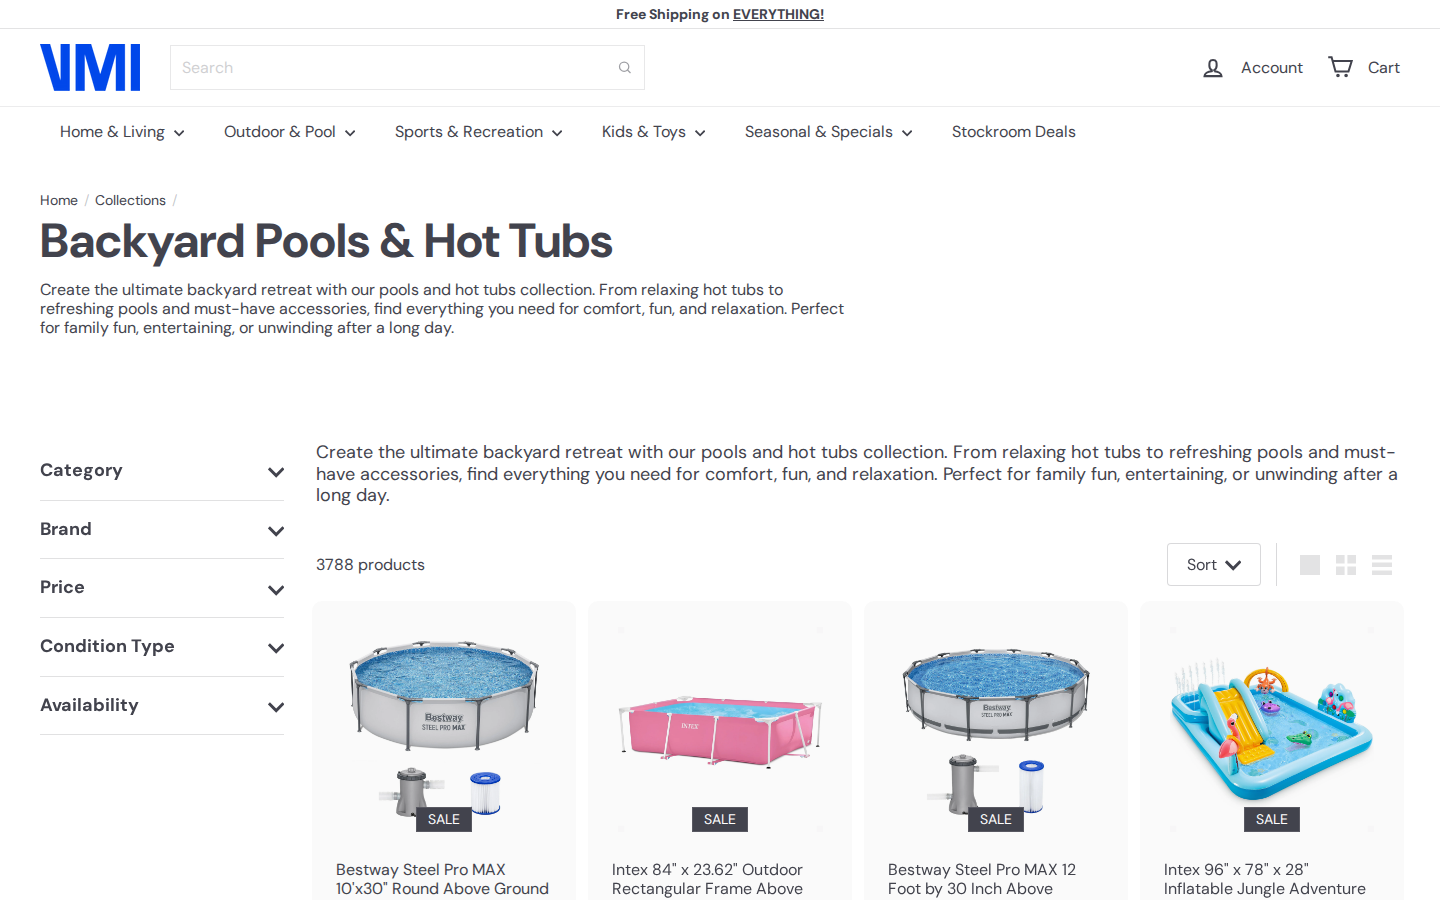
Task: Switch to small grid view
Action: [x=1346, y=565]
